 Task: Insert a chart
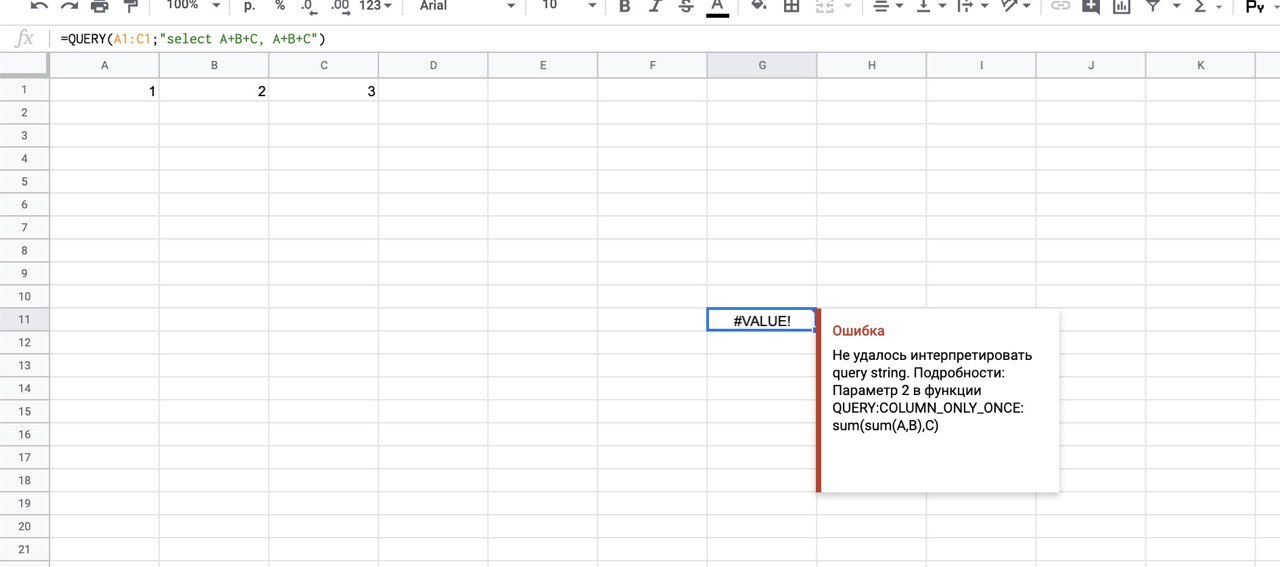[x=1122, y=6]
